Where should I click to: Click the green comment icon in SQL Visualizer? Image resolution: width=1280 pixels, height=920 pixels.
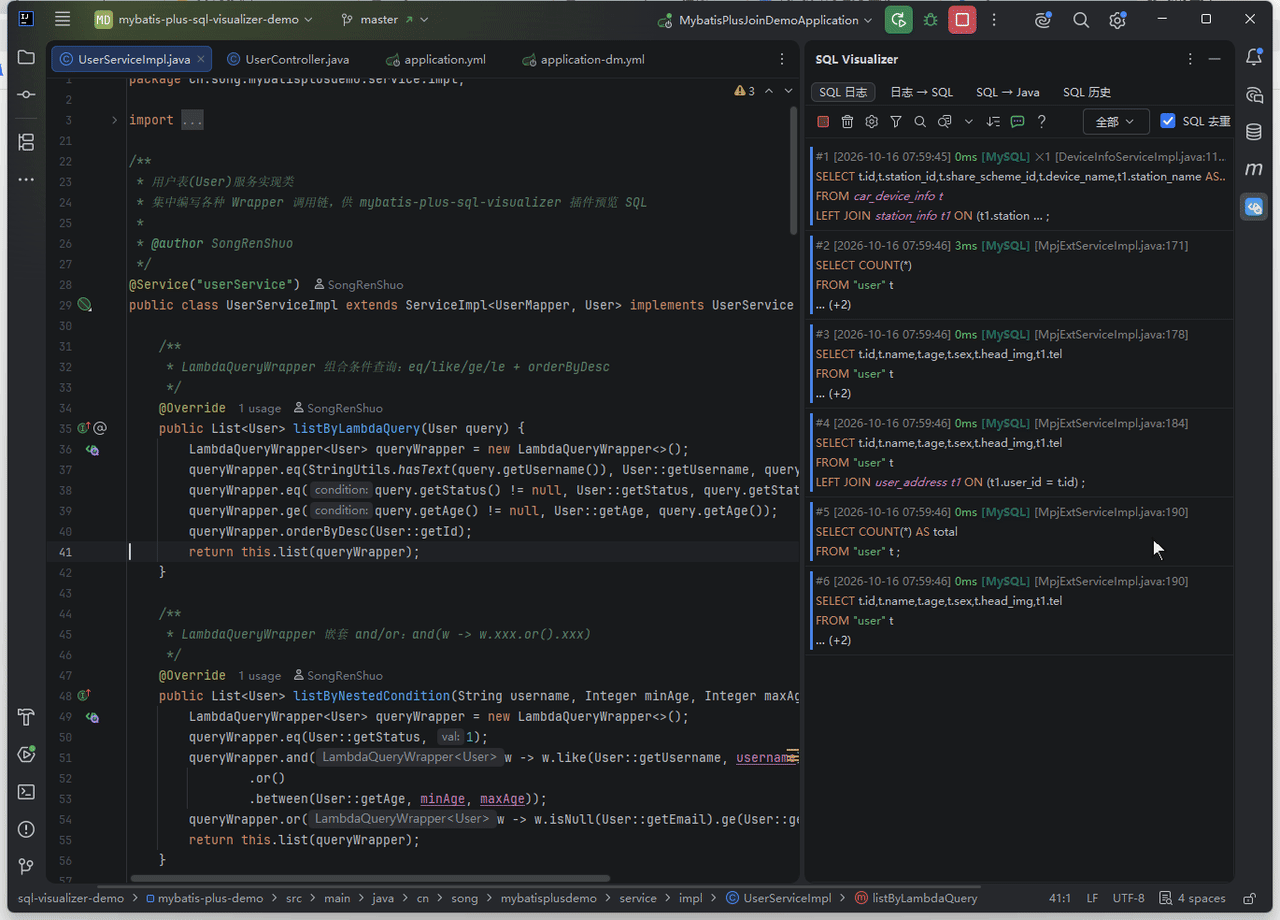pos(1017,122)
